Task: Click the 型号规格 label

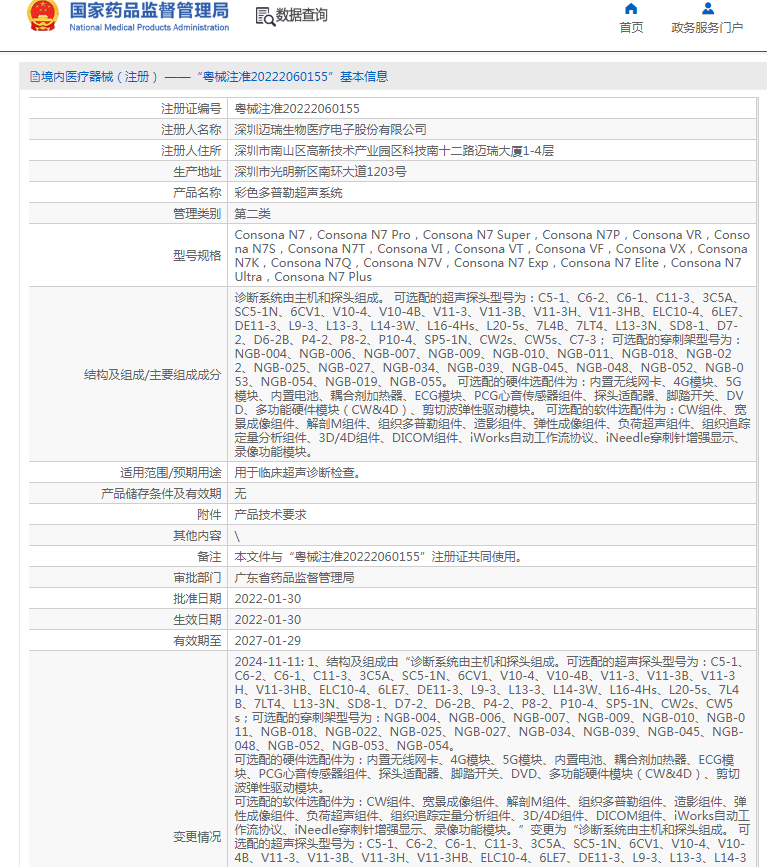Action: 197,255
